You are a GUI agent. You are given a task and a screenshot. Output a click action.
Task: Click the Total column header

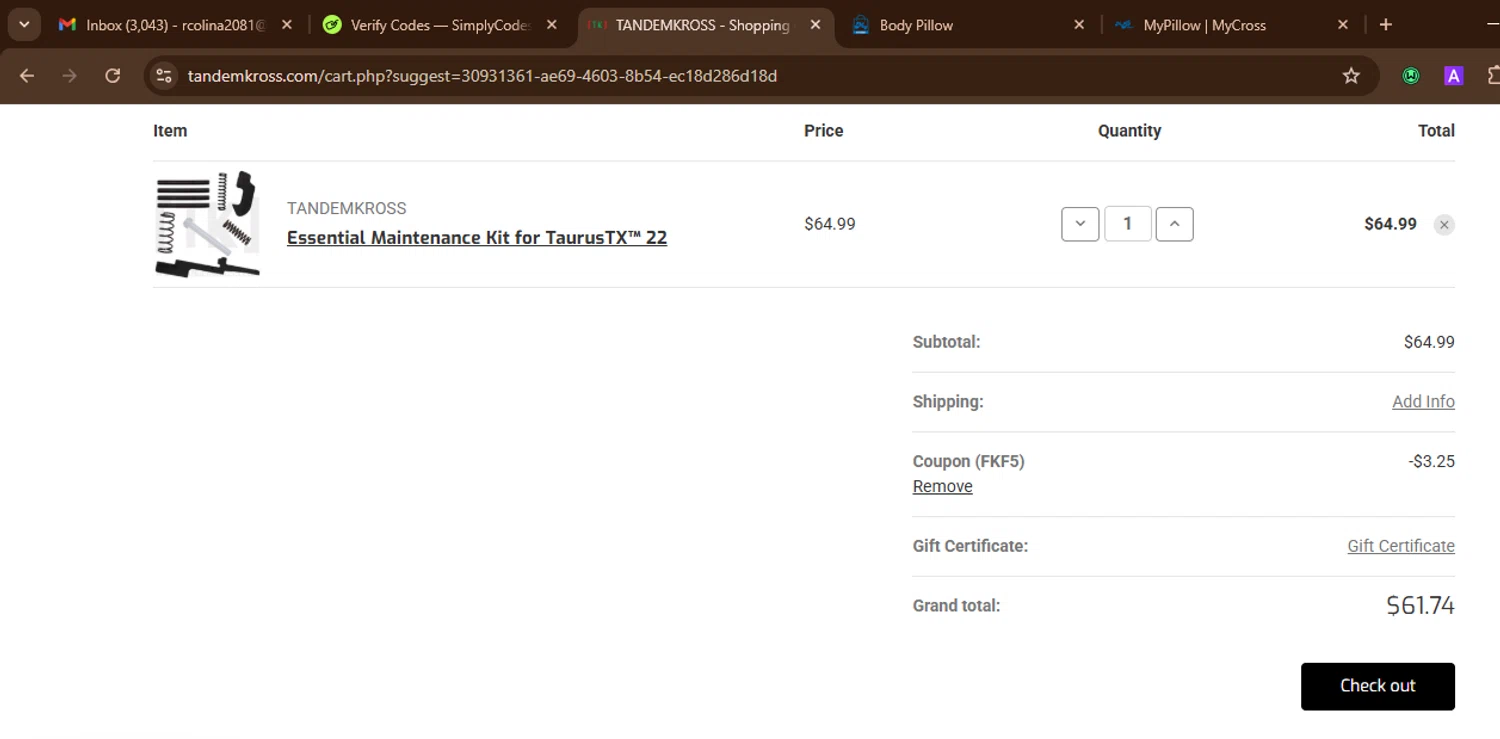(1436, 131)
